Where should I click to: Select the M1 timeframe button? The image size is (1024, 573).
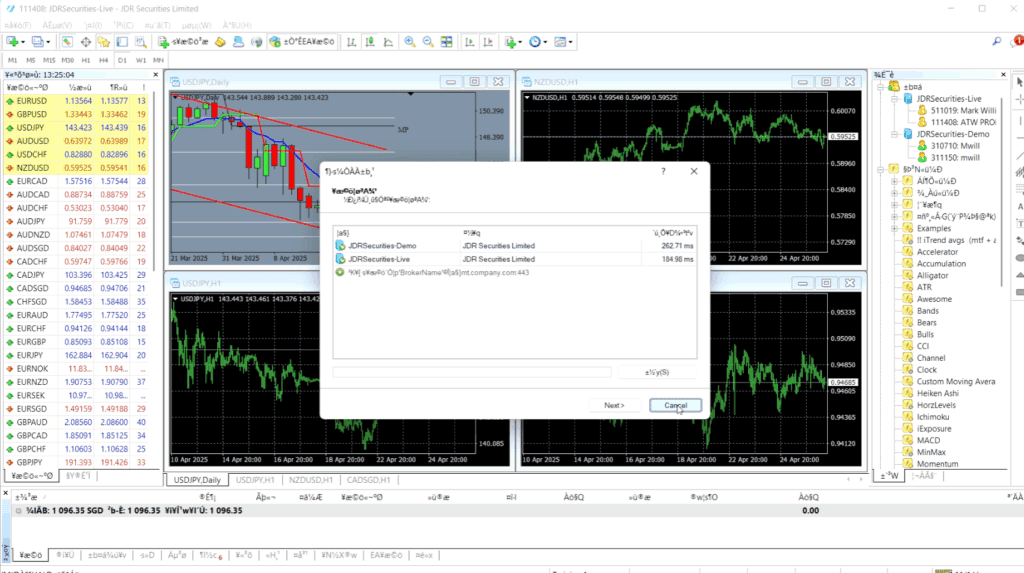pos(12,60)
